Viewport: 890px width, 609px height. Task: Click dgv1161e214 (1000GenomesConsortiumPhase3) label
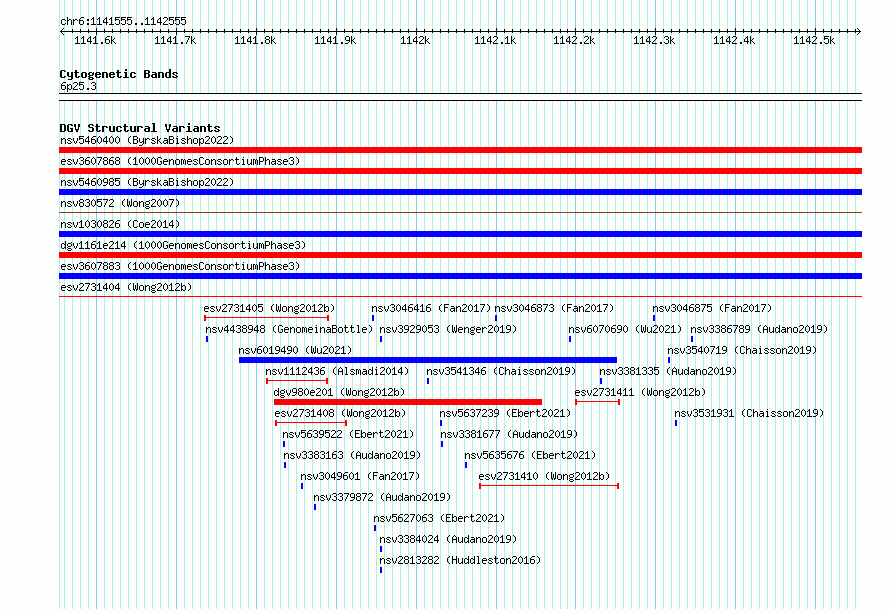click(183, 245)
